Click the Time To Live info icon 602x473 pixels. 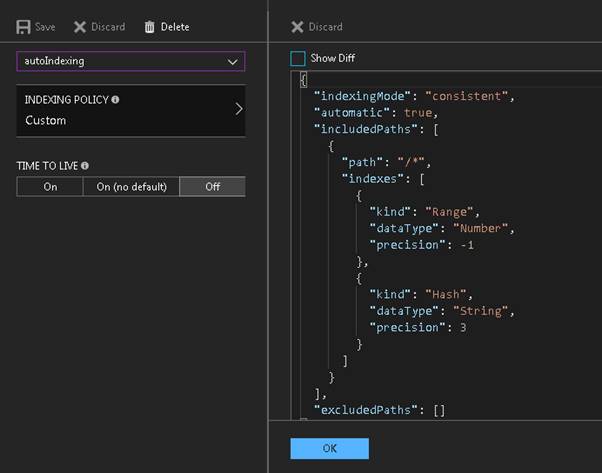click(85, 165)
